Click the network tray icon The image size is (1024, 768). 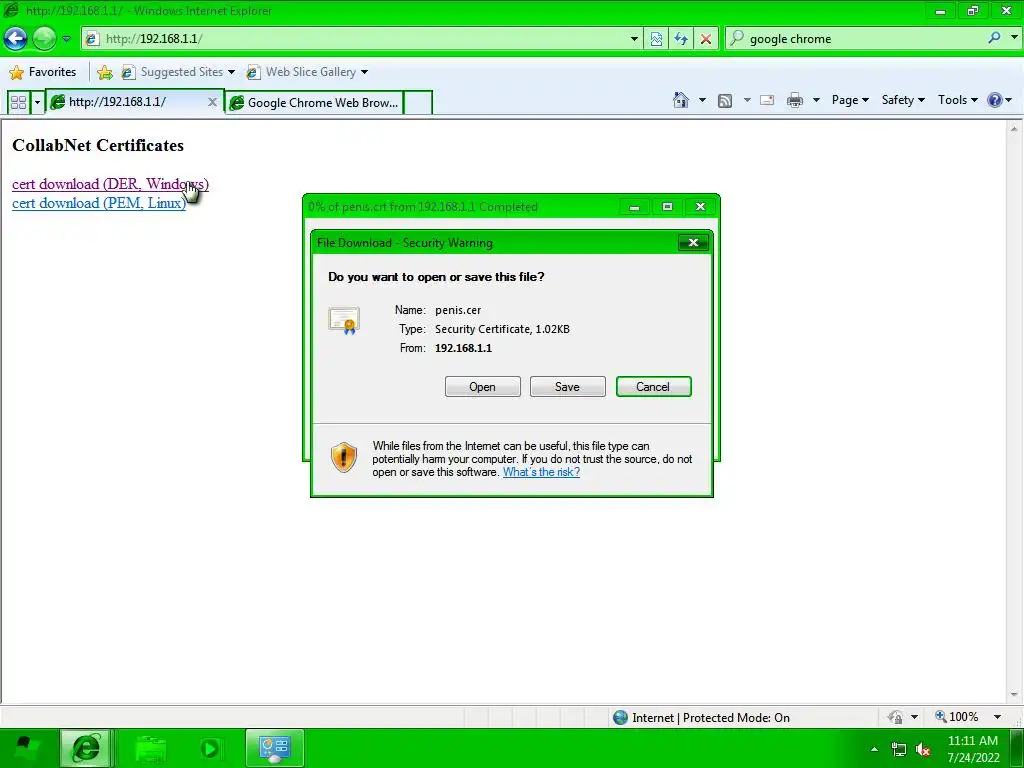coord(899,750)
